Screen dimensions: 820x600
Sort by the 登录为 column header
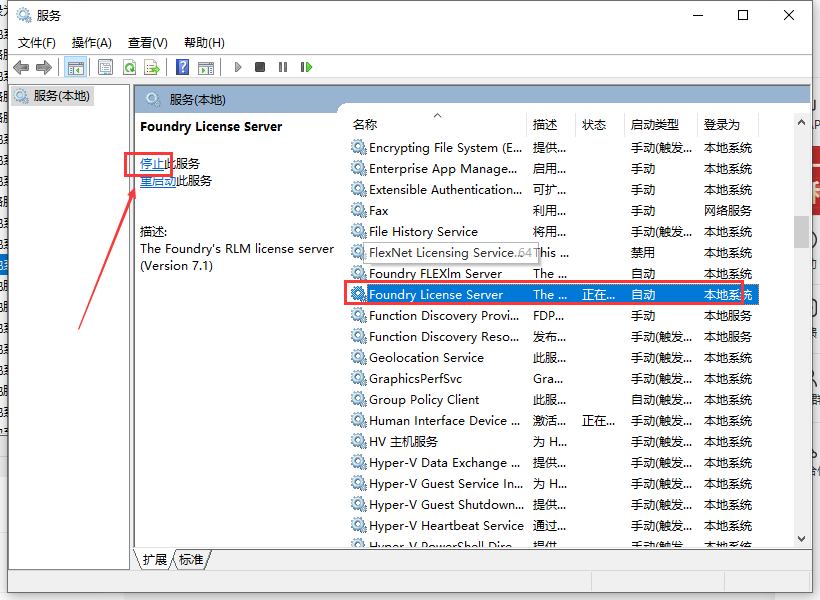pos(728,124)
